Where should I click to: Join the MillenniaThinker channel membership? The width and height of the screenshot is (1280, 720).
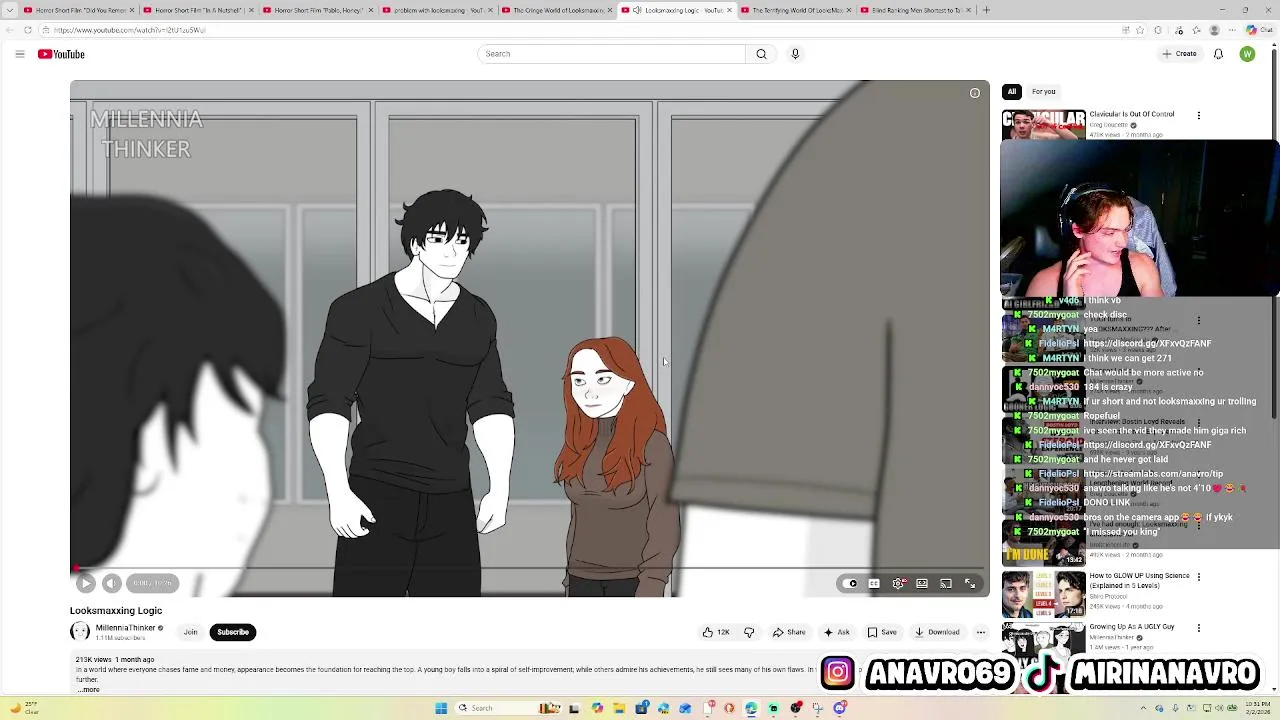click(x=190, y=632)
